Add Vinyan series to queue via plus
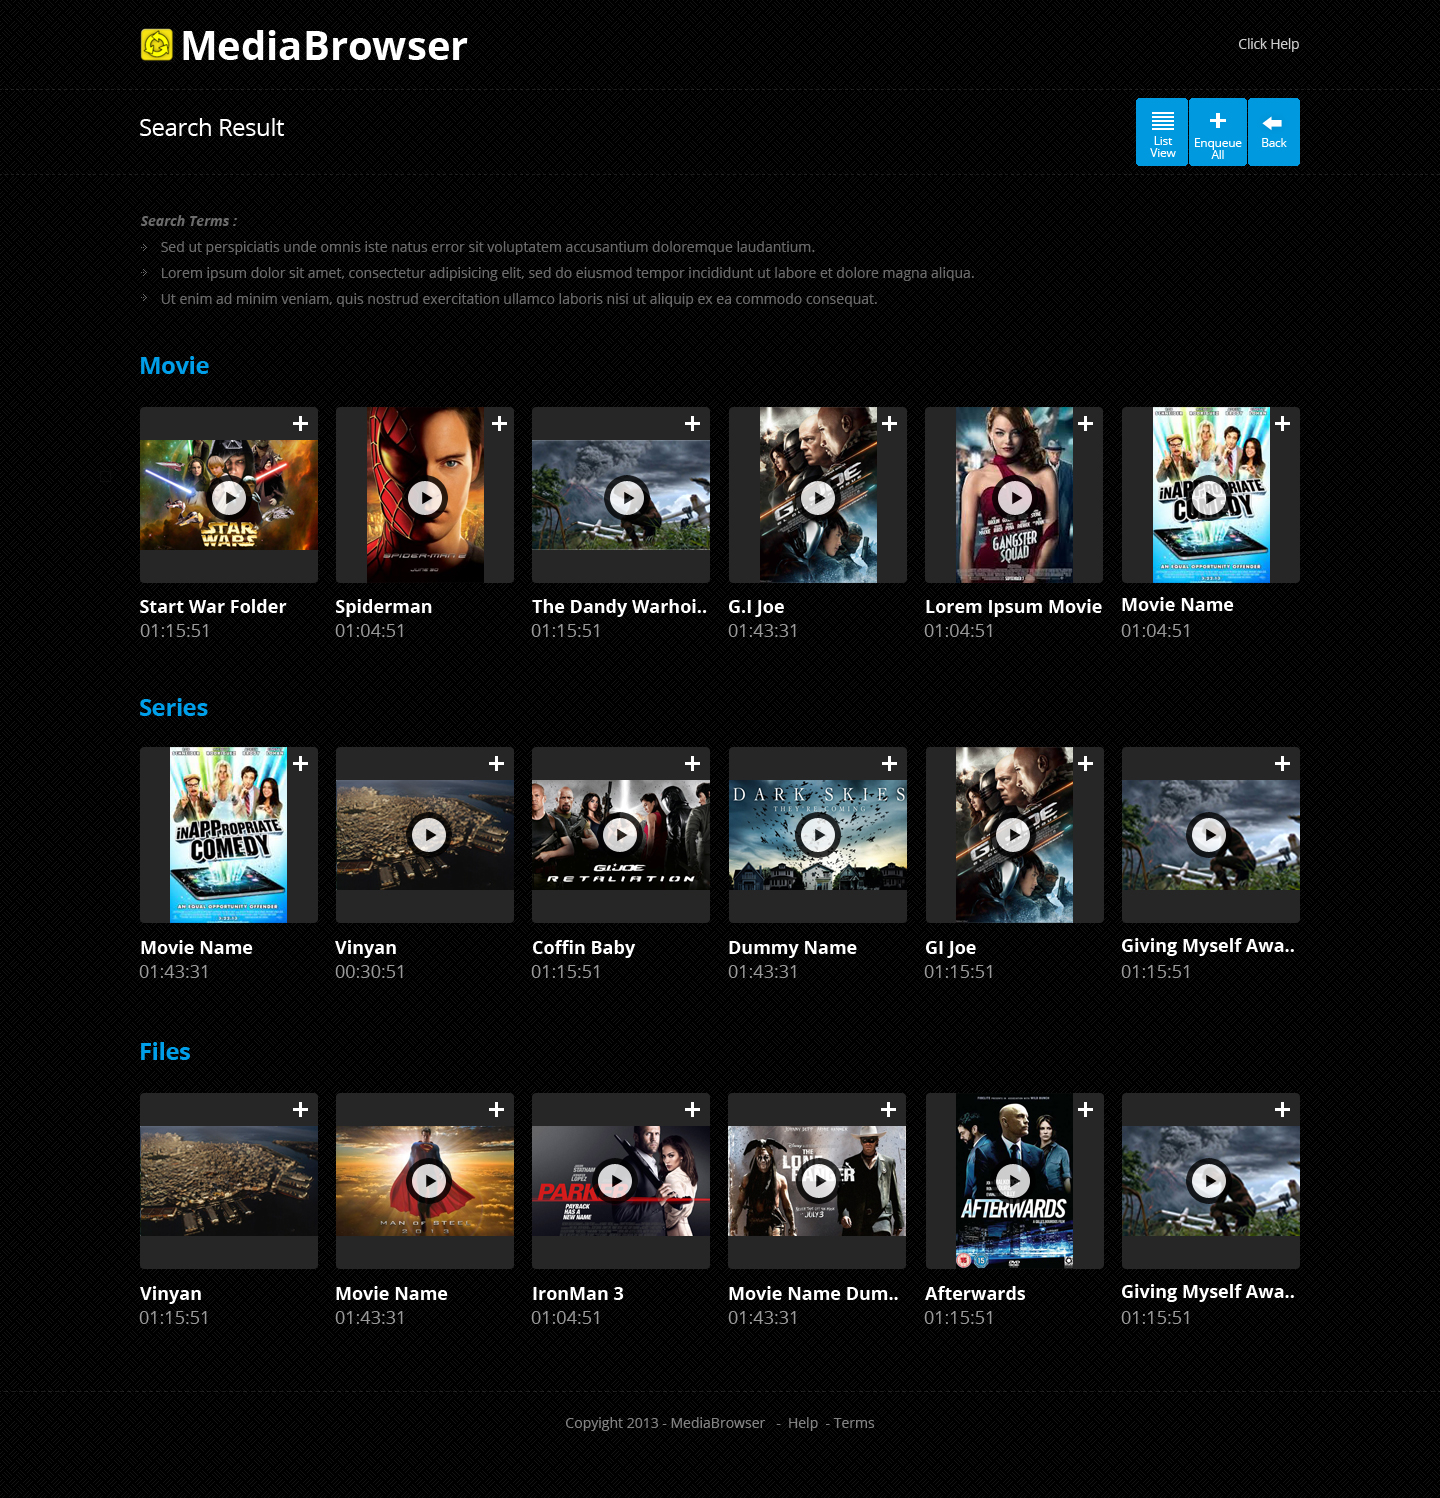This screenshot has height=1498, width=1440. [x=496, y=764]
